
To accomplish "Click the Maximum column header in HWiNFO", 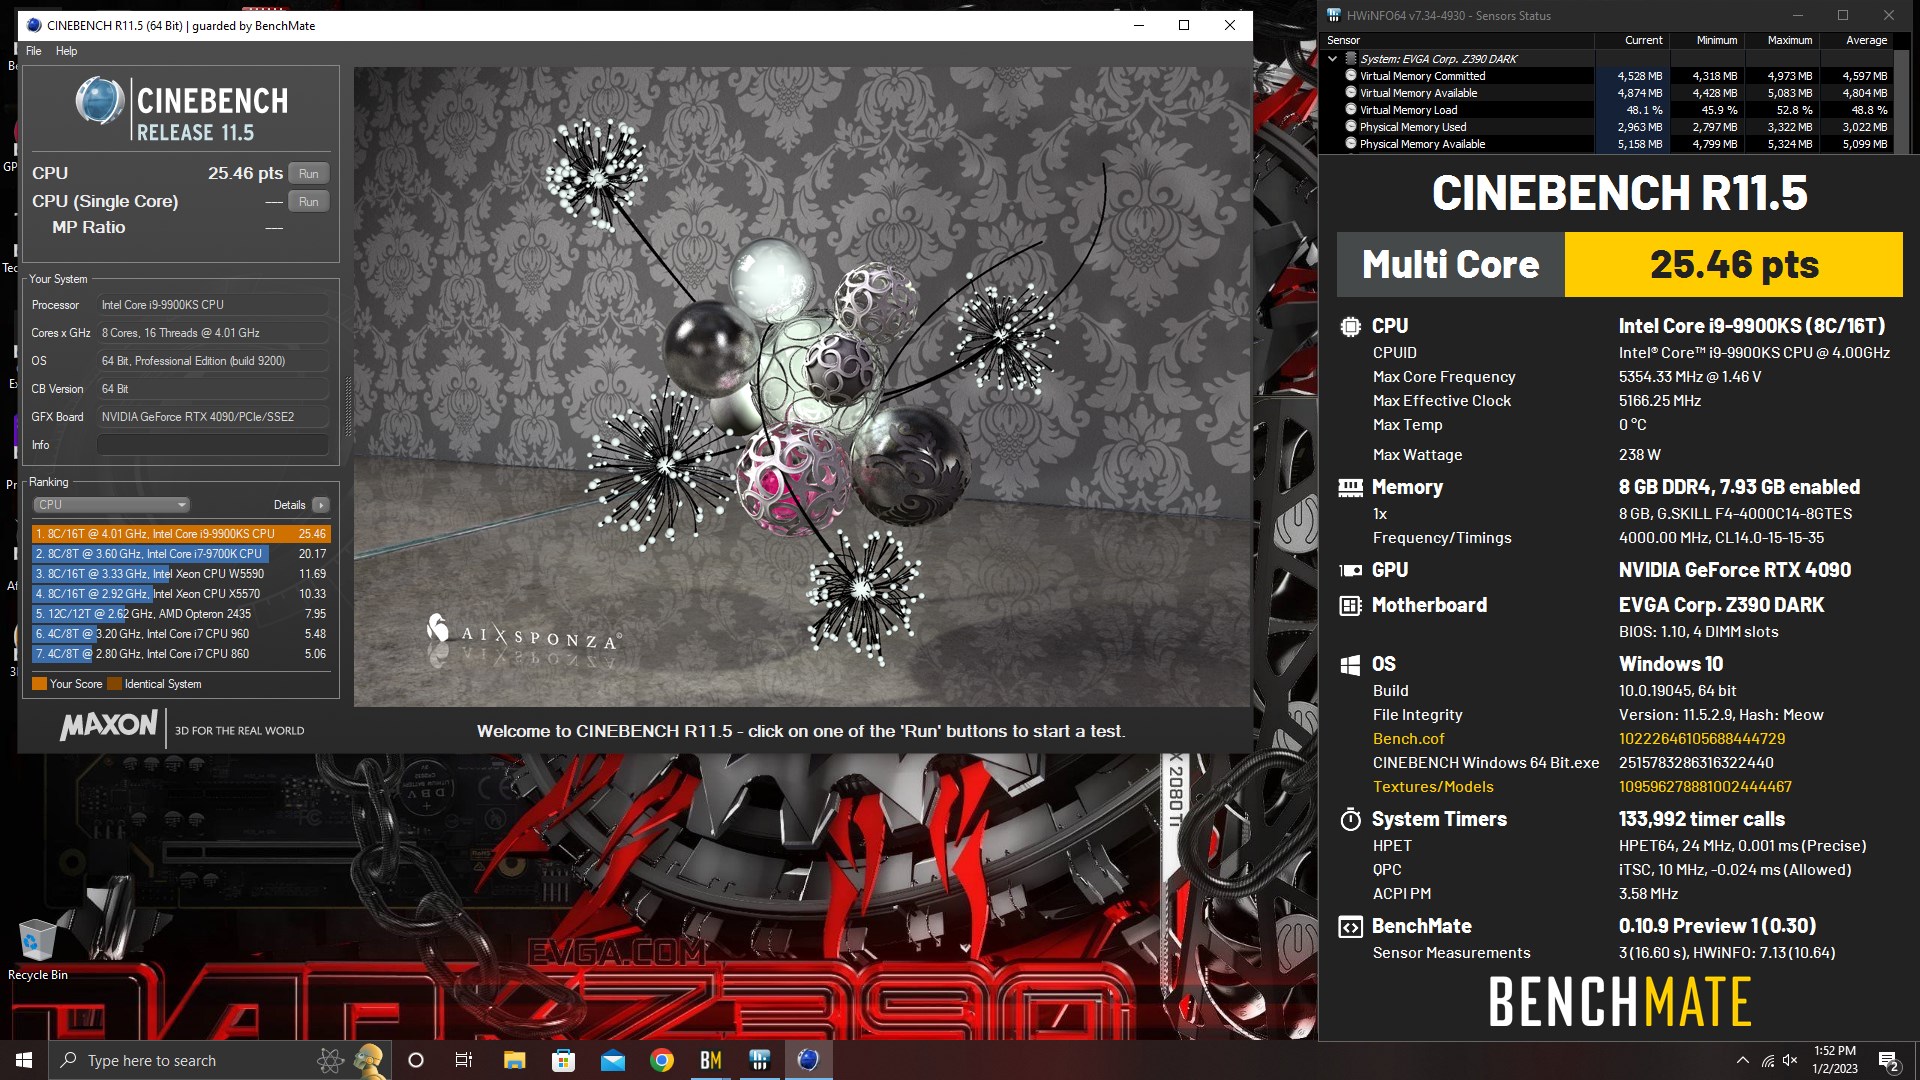I will click(1781, 40).
